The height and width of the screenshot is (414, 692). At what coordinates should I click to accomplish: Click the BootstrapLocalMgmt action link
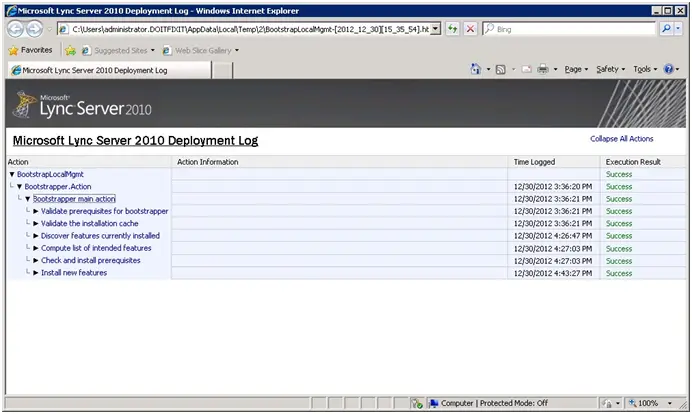coord(50,174)
